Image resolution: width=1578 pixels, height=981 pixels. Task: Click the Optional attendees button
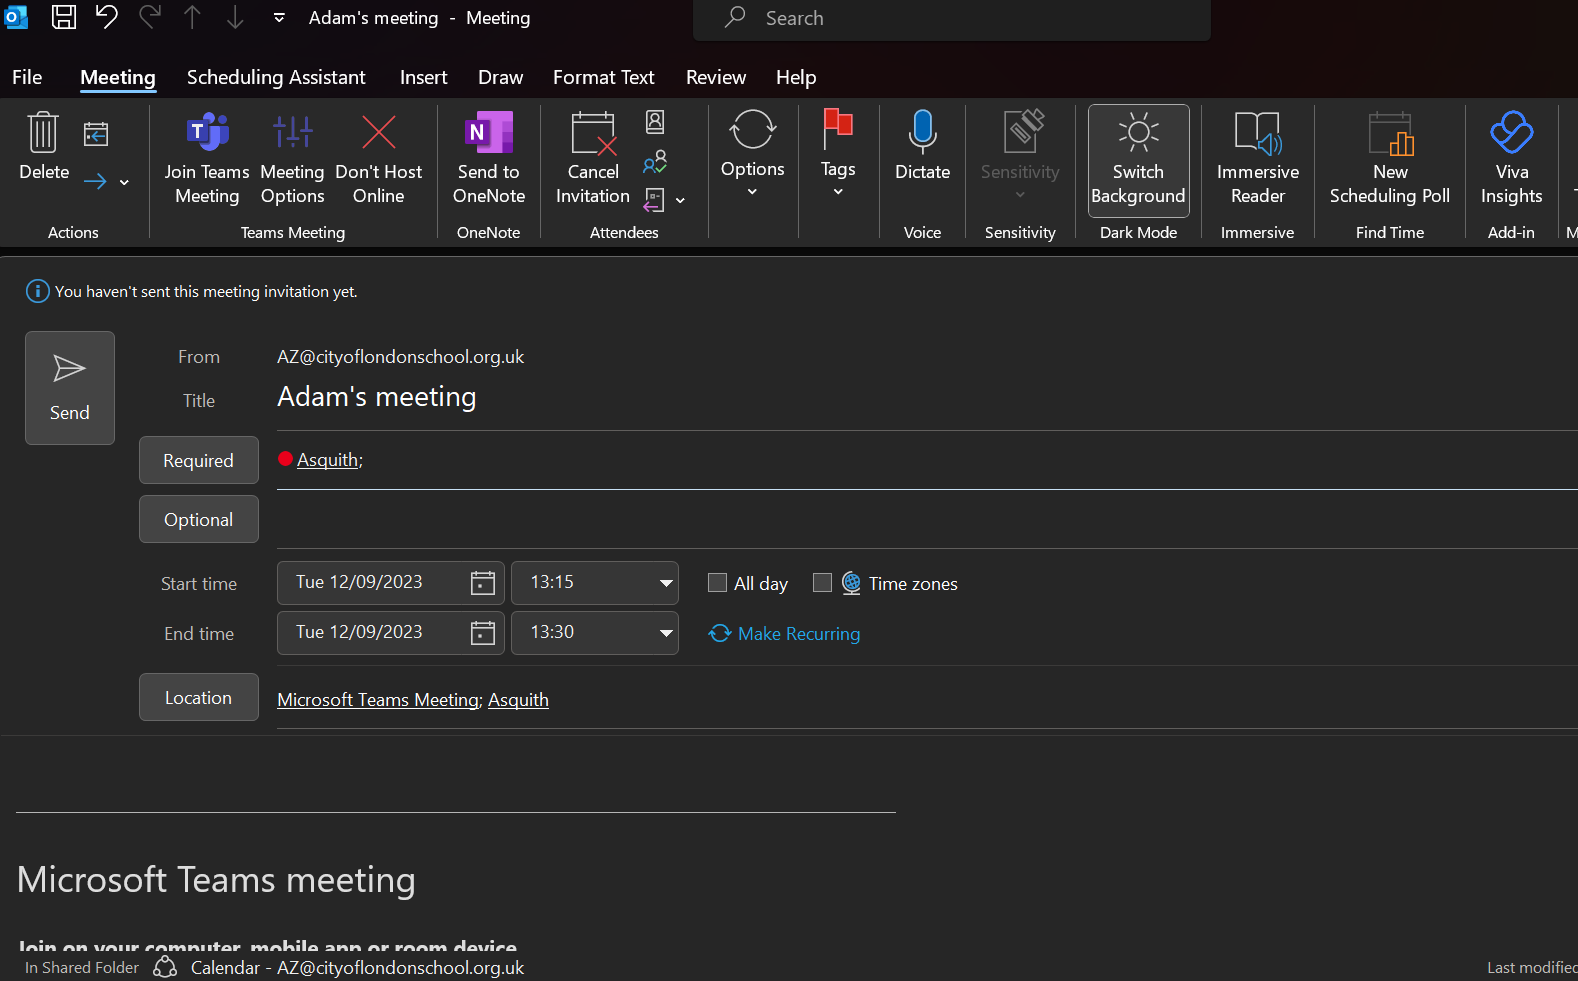tap(199, 519)
